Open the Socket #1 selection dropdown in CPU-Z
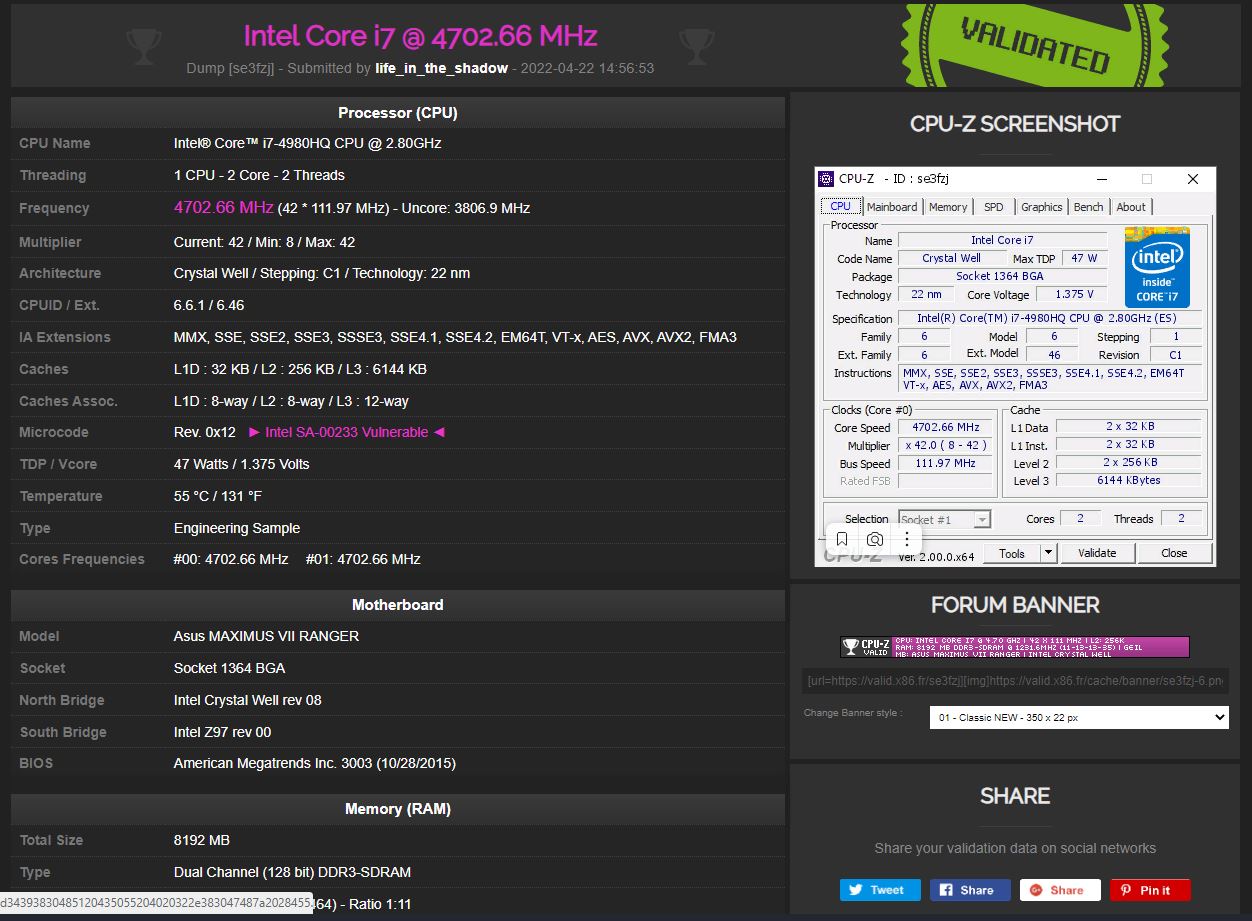Viewport: 1252px width, 921px height. 944,519
